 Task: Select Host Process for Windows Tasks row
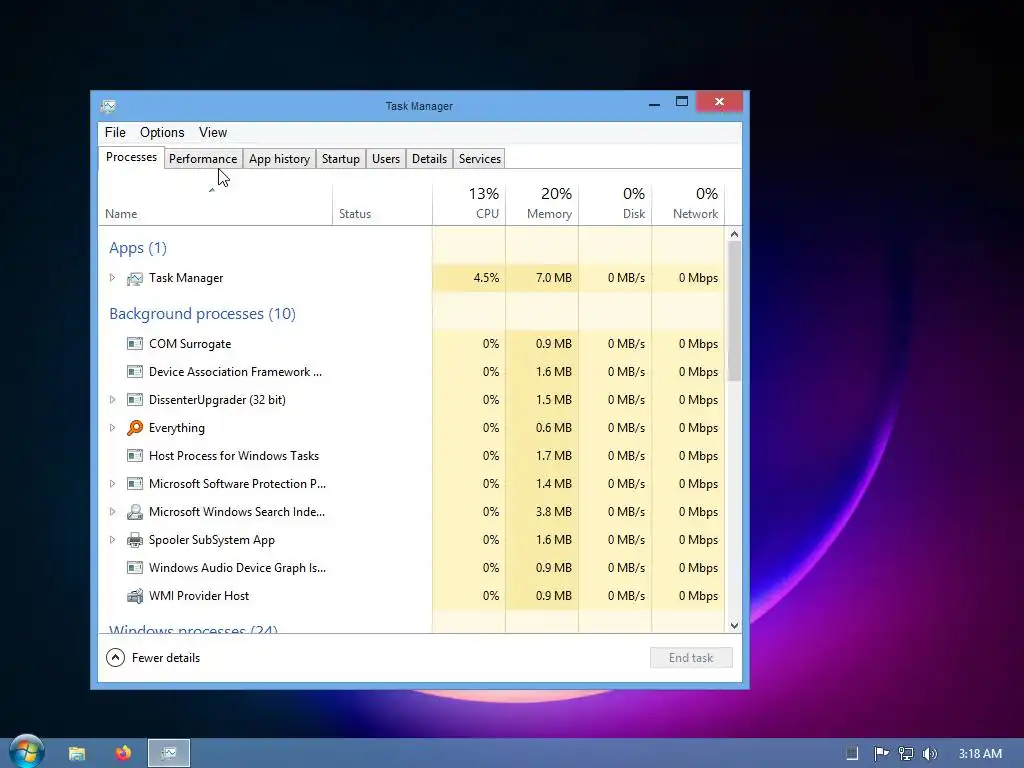pyautogui.click(x=411, y=456)
